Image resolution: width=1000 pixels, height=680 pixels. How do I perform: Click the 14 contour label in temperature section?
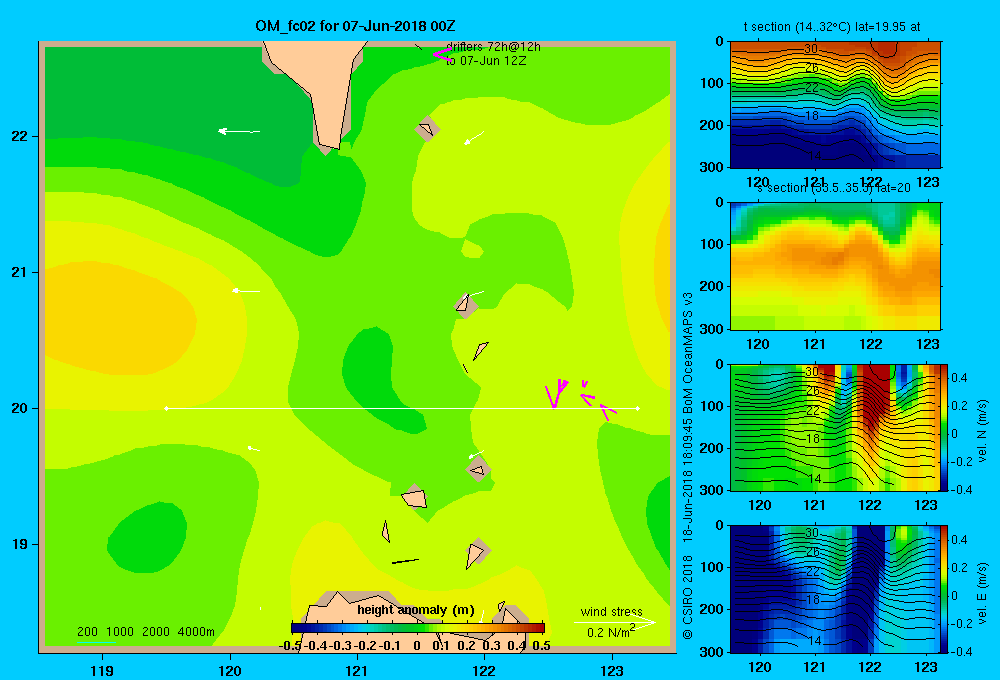tap(814, 156)
